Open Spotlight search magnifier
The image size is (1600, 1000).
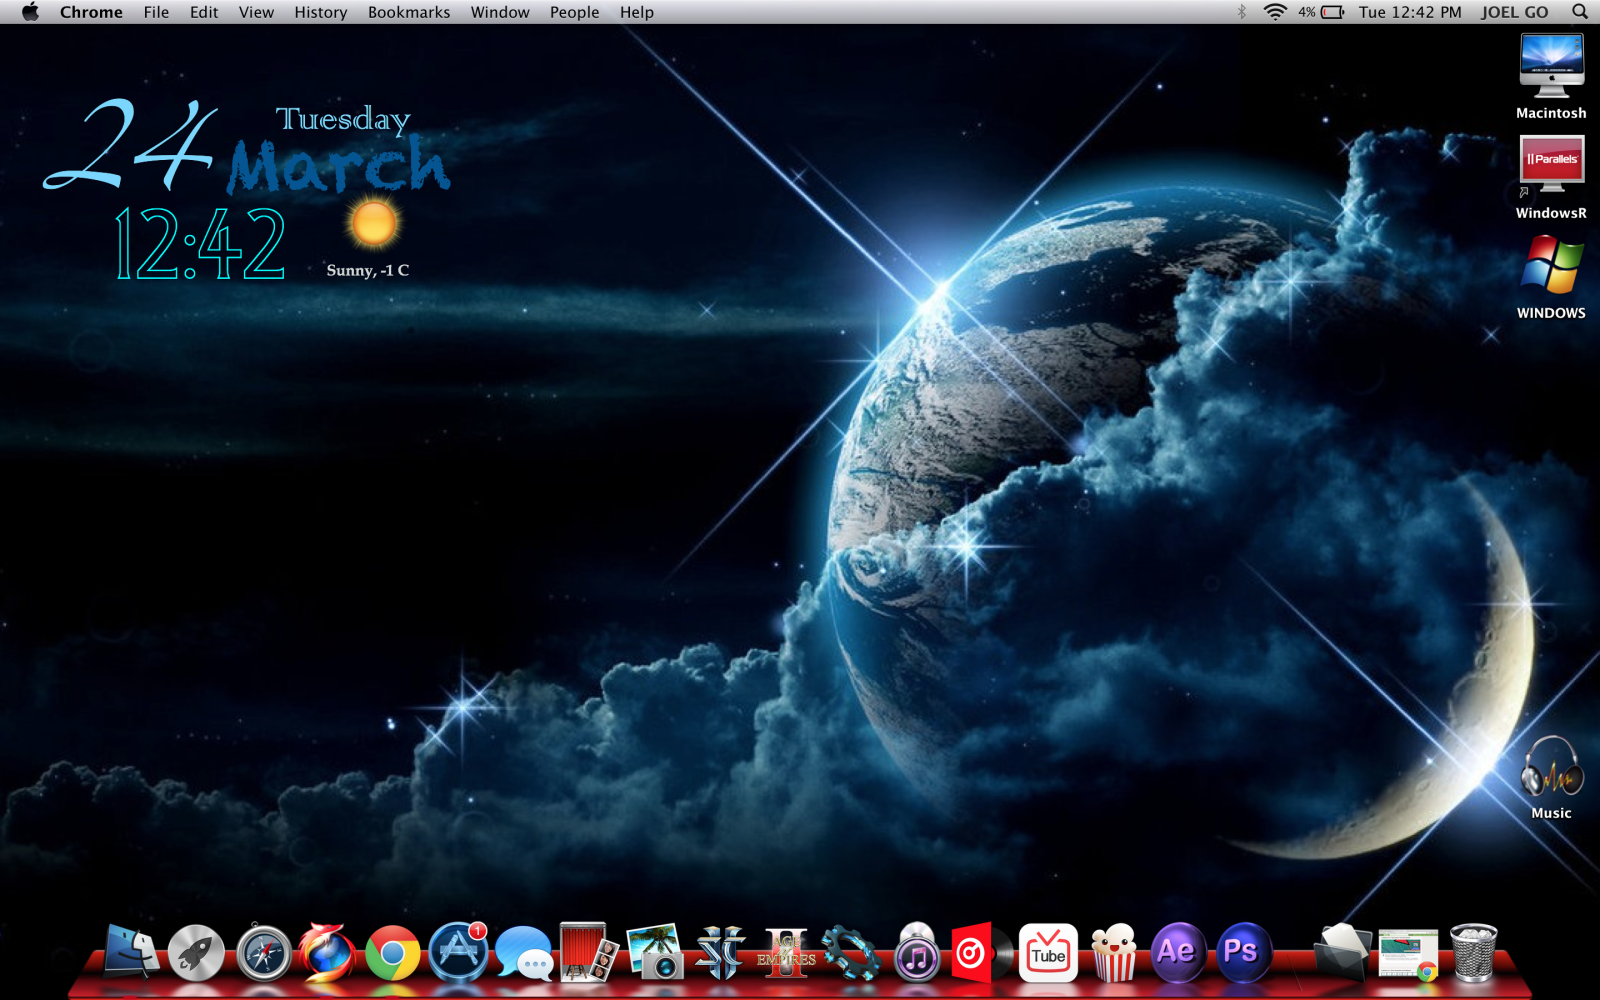coord(1580,12)
